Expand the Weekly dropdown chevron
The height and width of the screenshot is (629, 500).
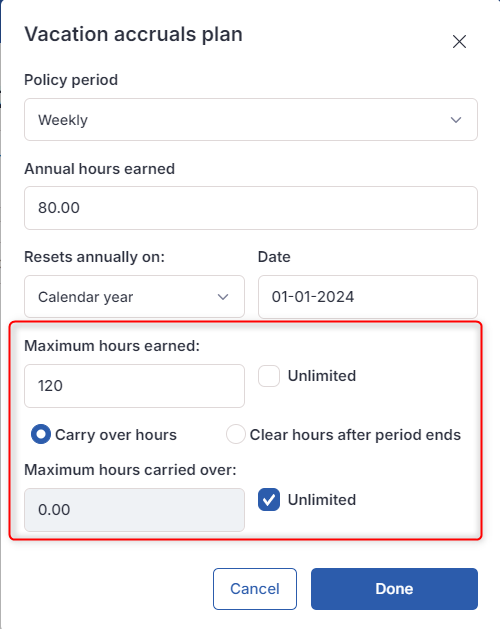455,120
